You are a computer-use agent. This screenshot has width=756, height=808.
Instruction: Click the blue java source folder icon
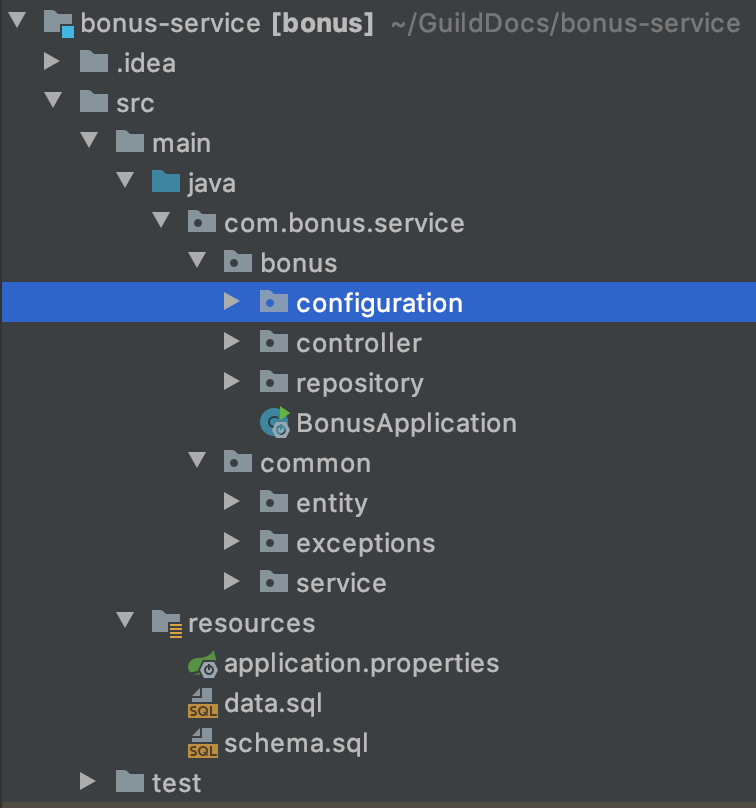(166, 183)
